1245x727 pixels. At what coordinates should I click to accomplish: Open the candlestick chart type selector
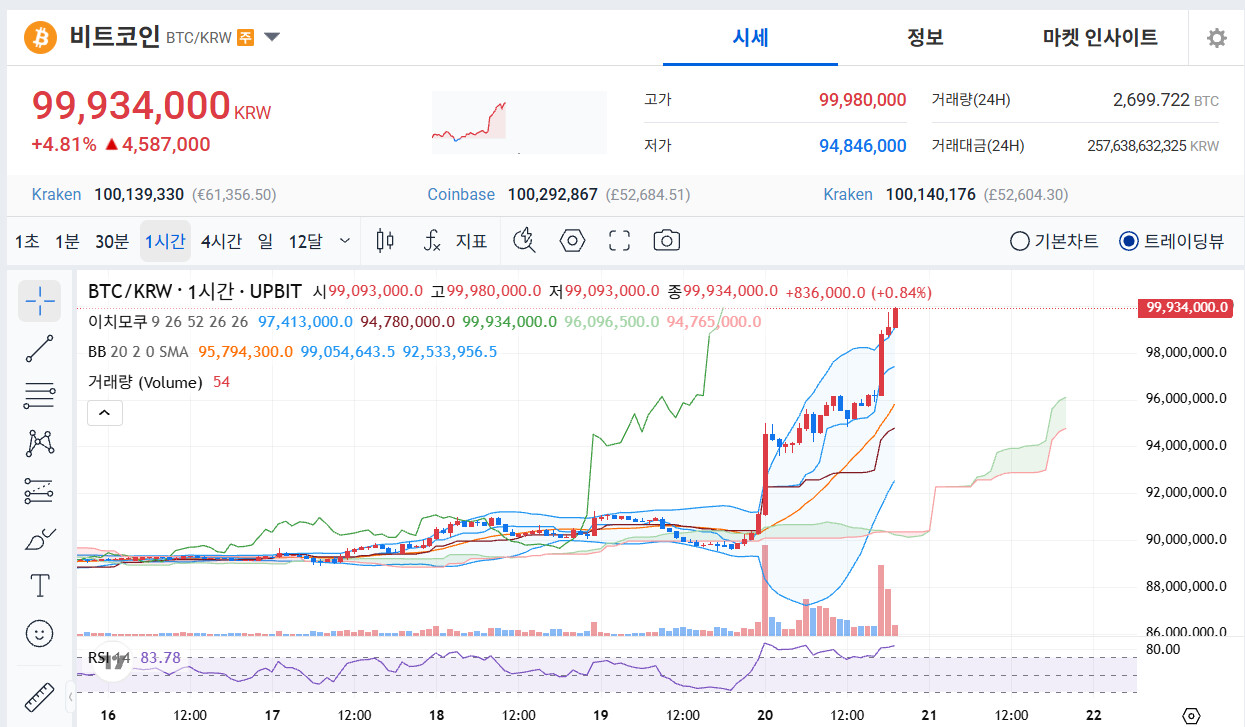(385, 241)
